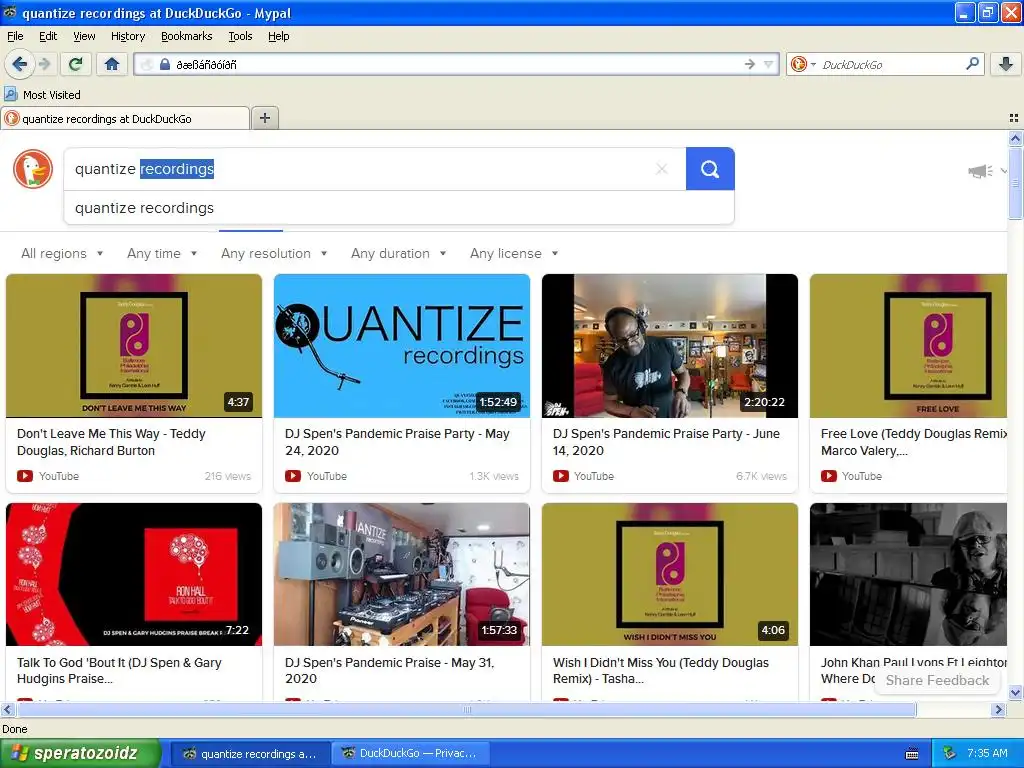Open the 1:57:33 DJ studio thumbnail
Image resolution: width=1024 pixels, height=768 pixels.
coord(402,574)
